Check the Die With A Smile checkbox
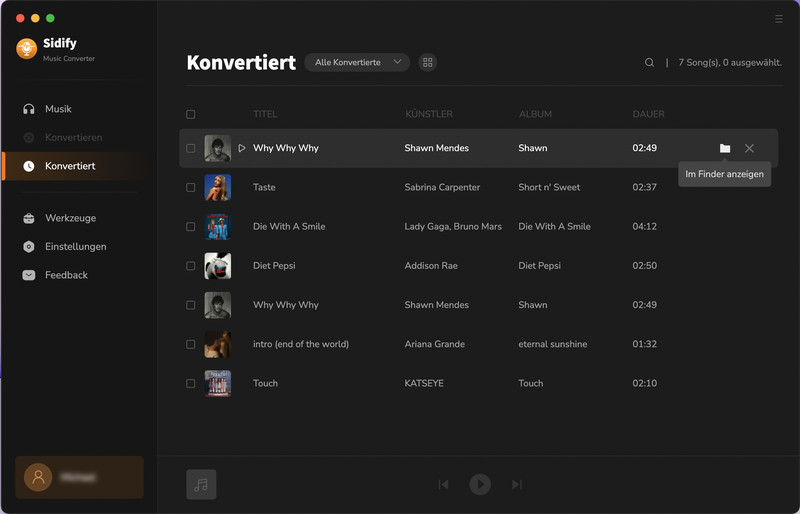 coord(190,227)
